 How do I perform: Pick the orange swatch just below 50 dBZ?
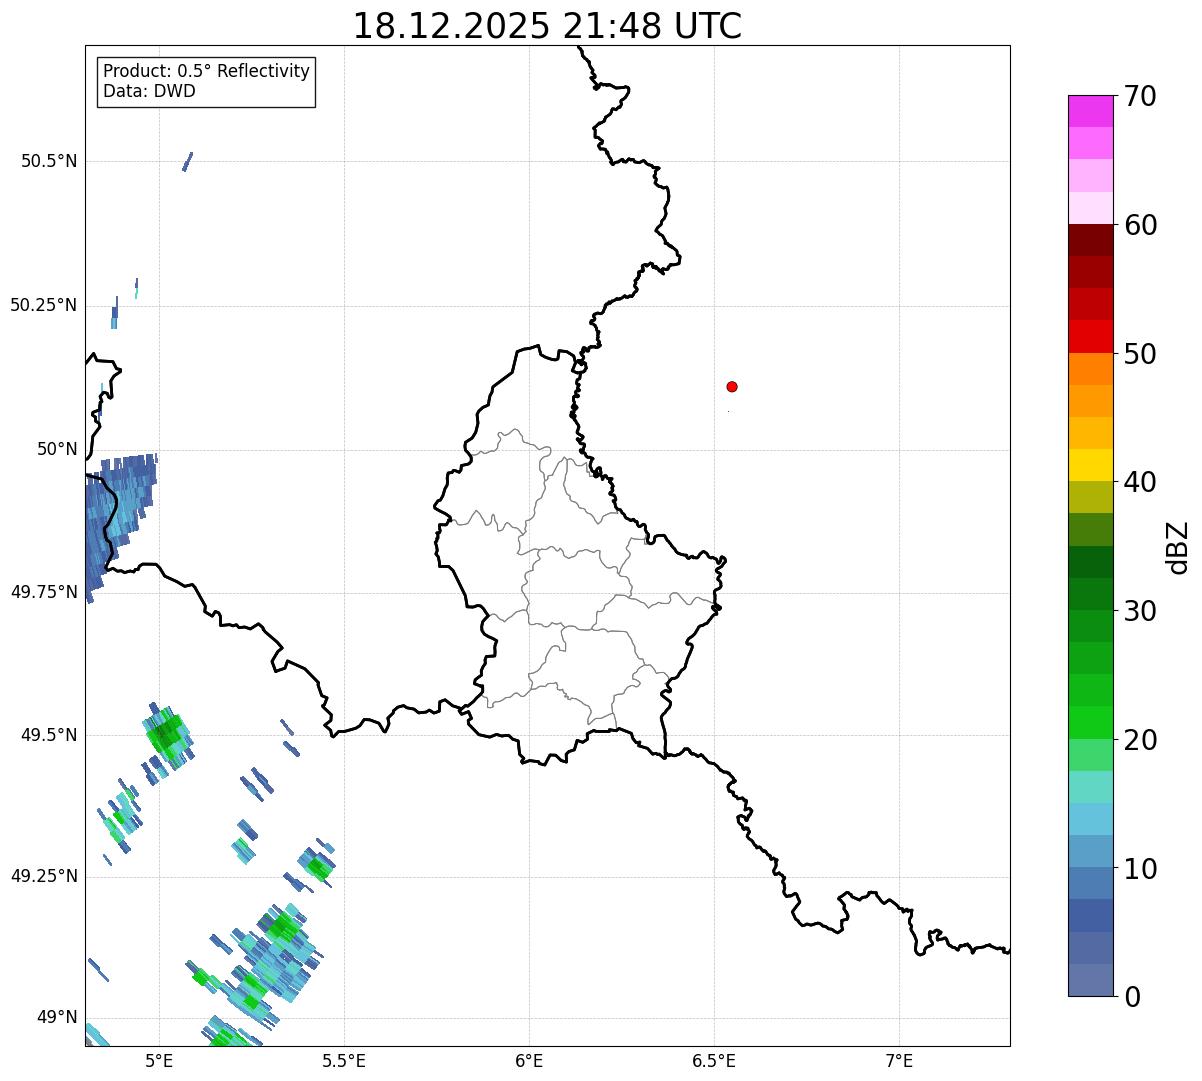1090,369
